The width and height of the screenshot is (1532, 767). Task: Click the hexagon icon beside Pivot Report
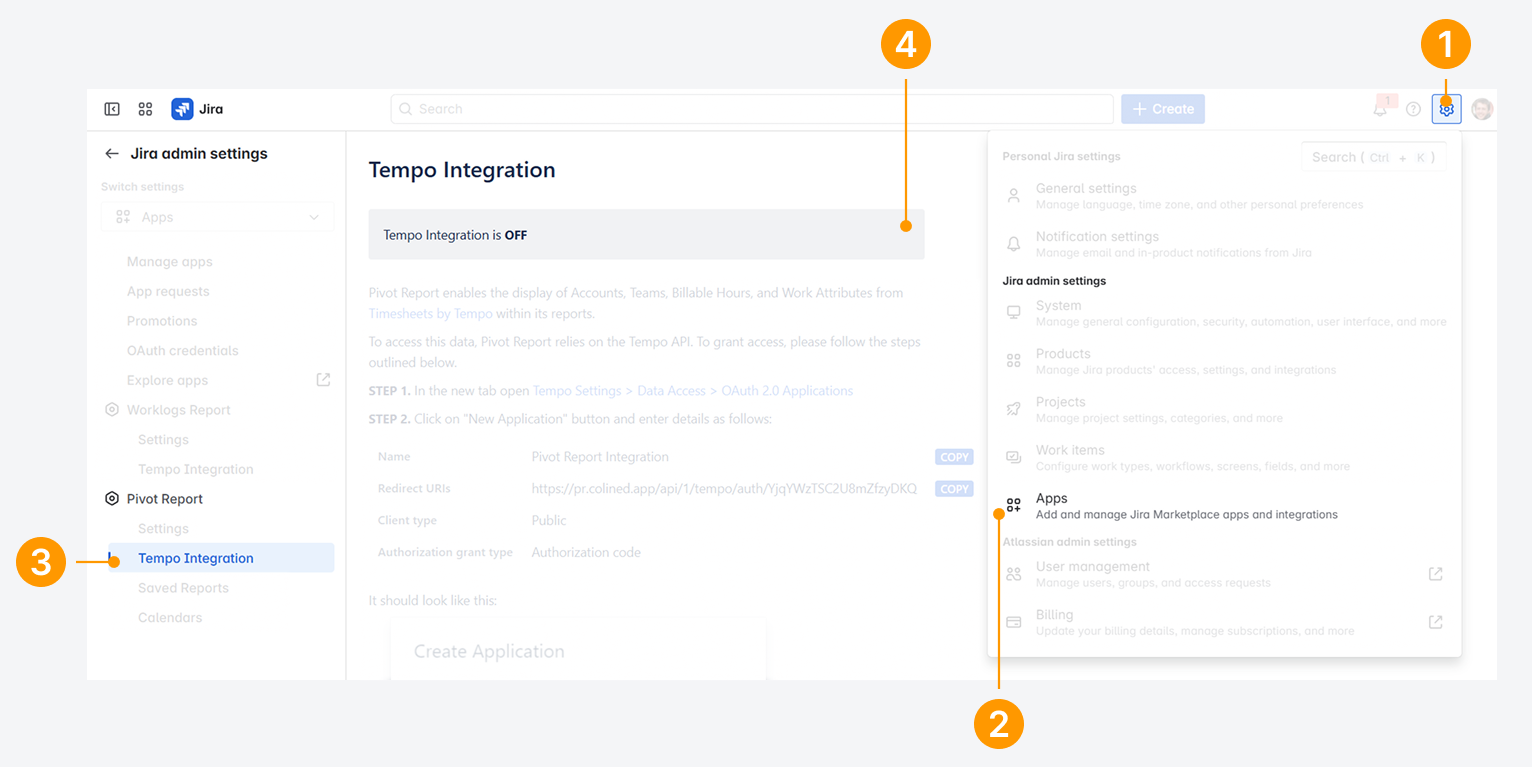pyautogui.click(x=112, y=499)
